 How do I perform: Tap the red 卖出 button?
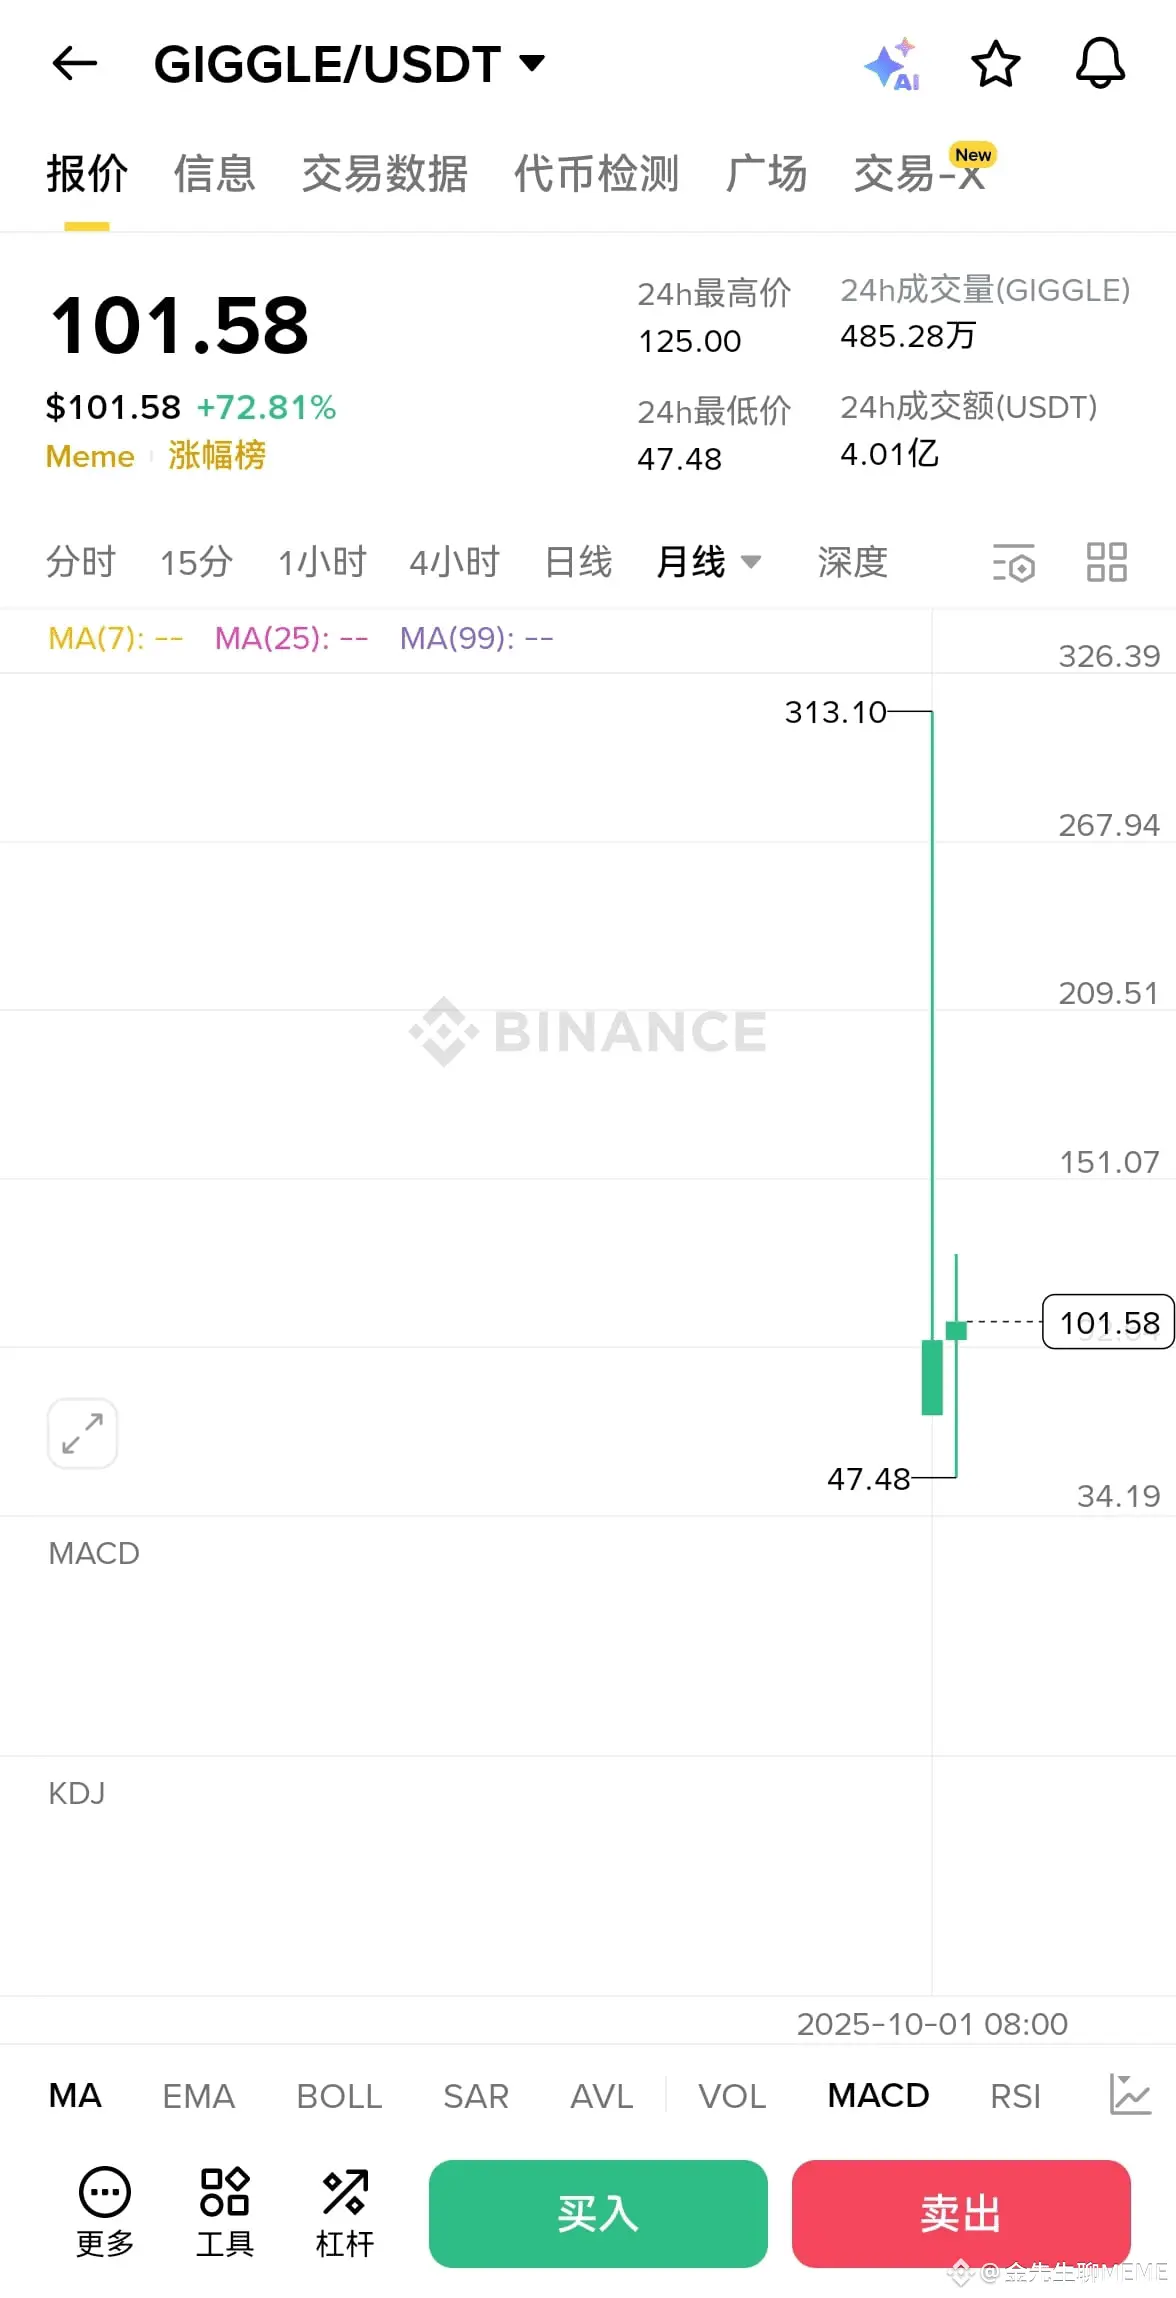click(961, 2213)
